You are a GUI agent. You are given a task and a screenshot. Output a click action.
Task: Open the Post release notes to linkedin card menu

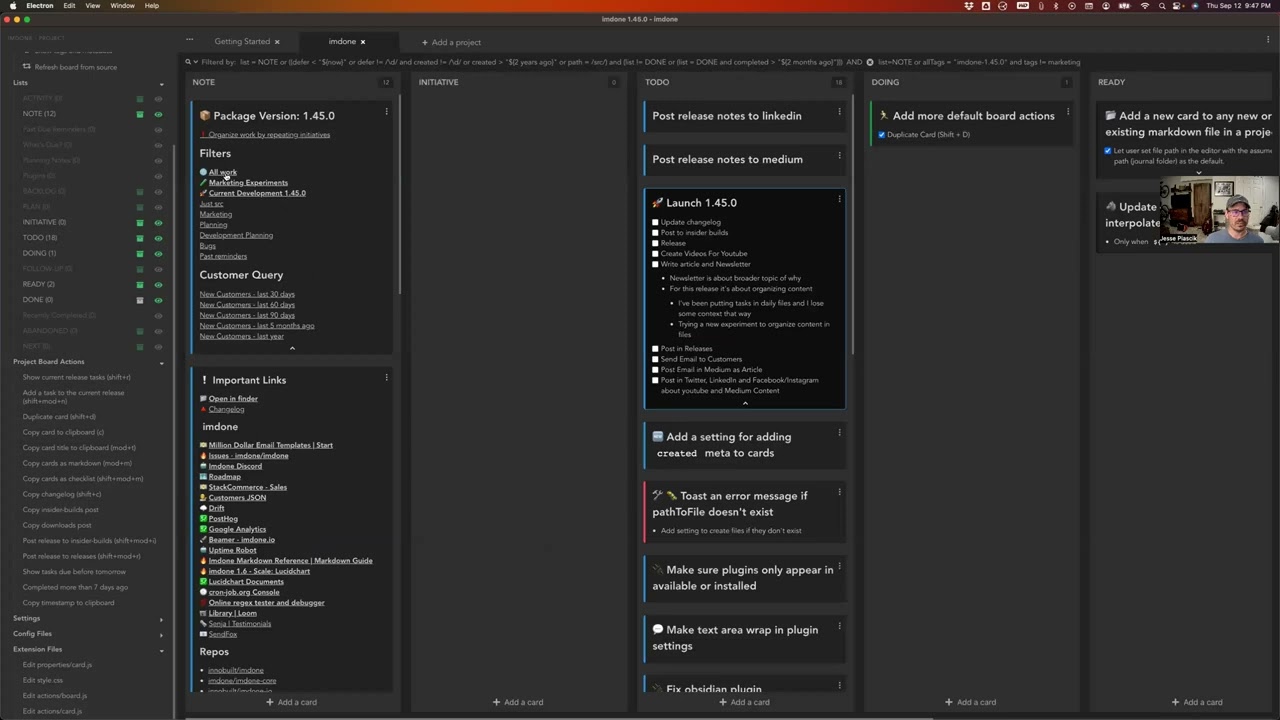(x=839, y=112)
